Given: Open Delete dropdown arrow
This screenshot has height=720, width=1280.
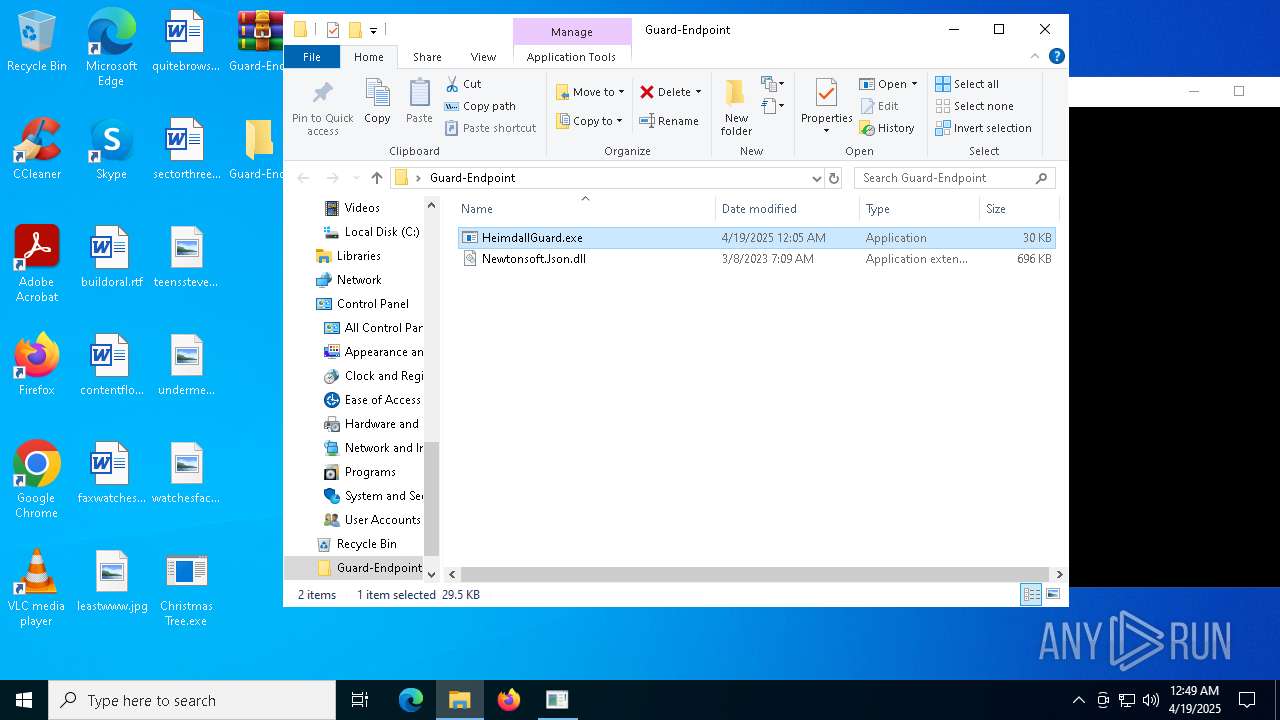Looking at the screenshot, I should tap(698, 92).
